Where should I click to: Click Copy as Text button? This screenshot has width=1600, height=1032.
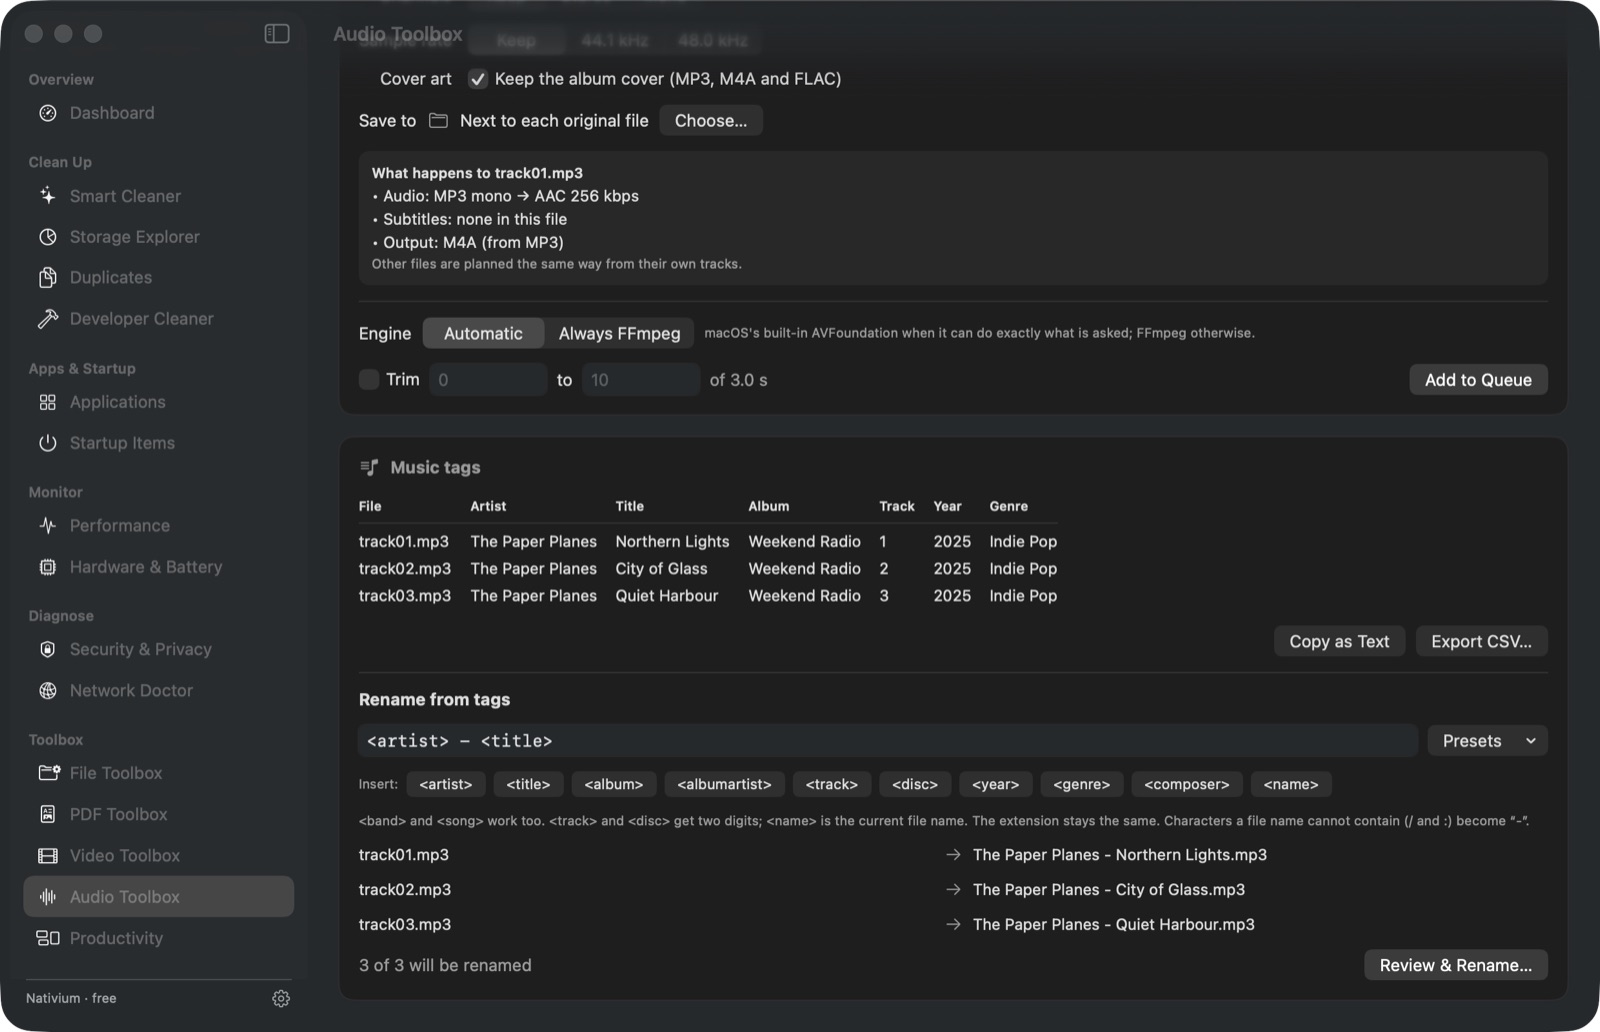tap(1339, 642)
